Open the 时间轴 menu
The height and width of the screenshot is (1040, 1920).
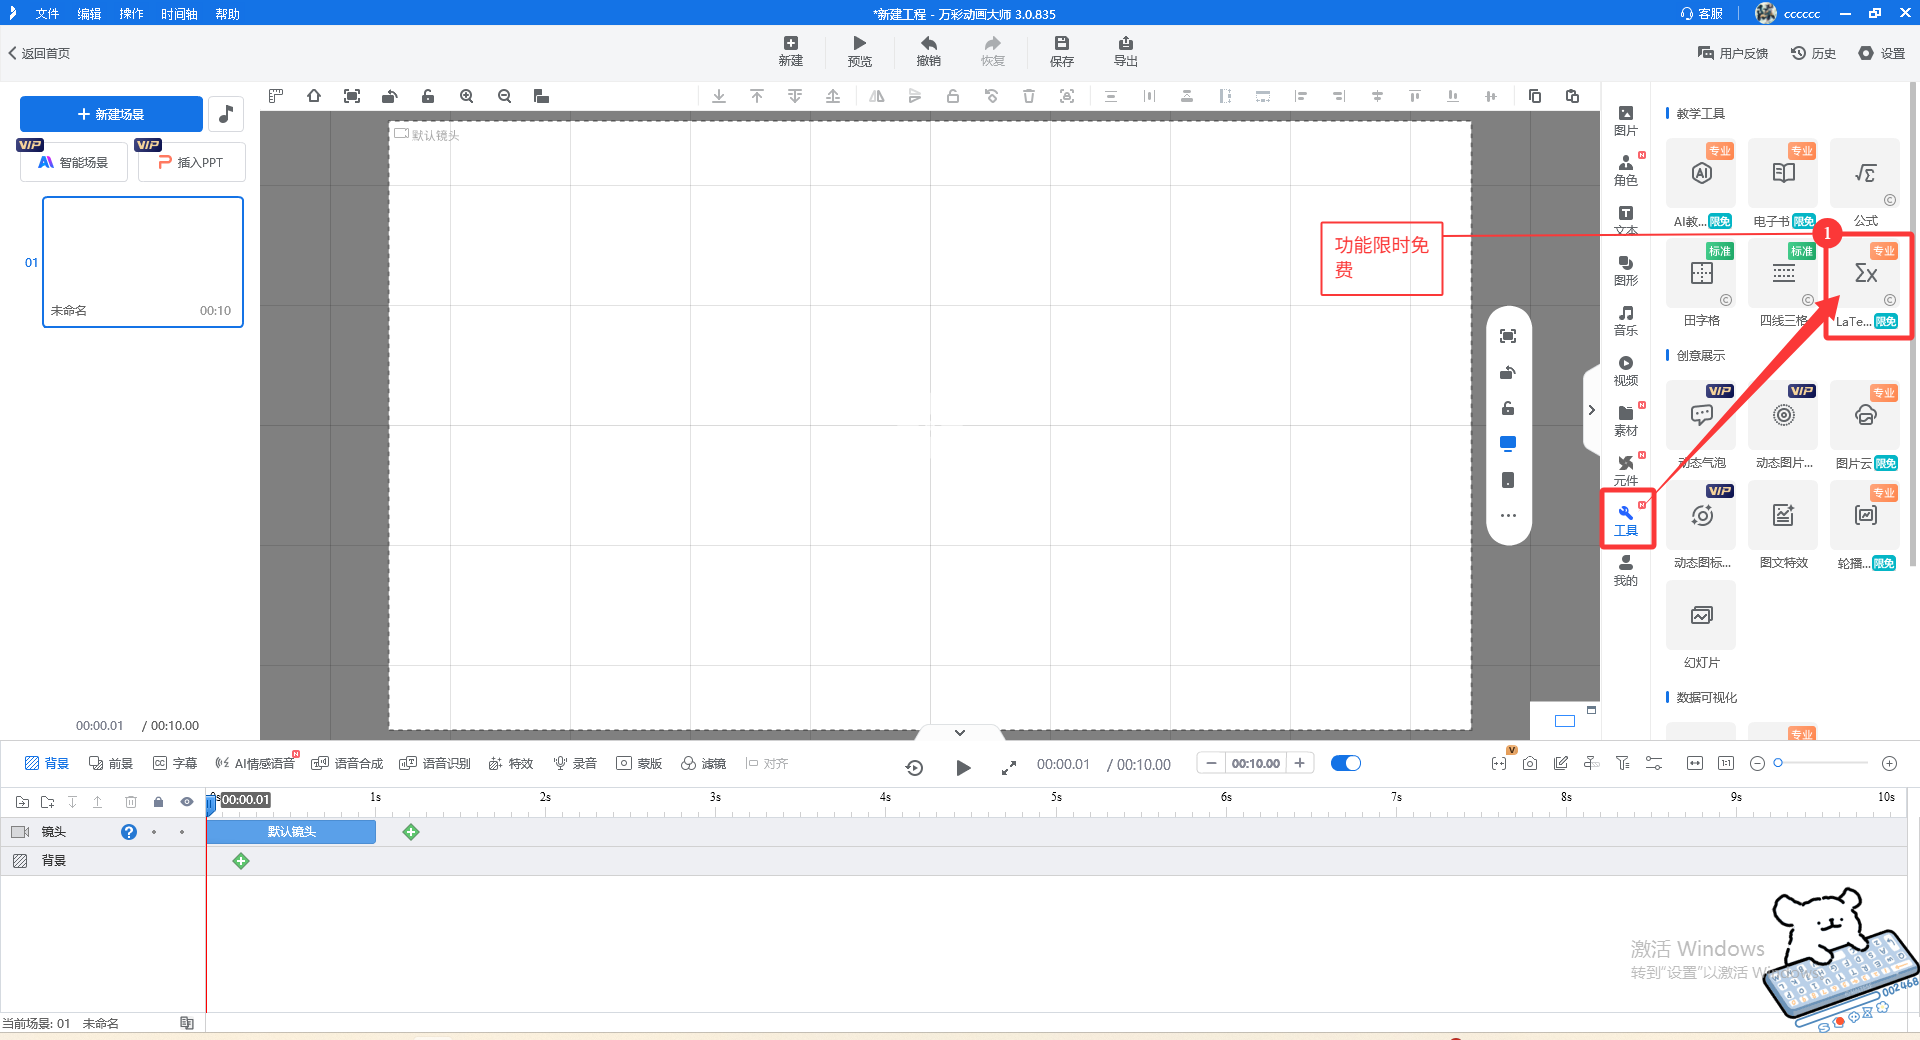179,14
